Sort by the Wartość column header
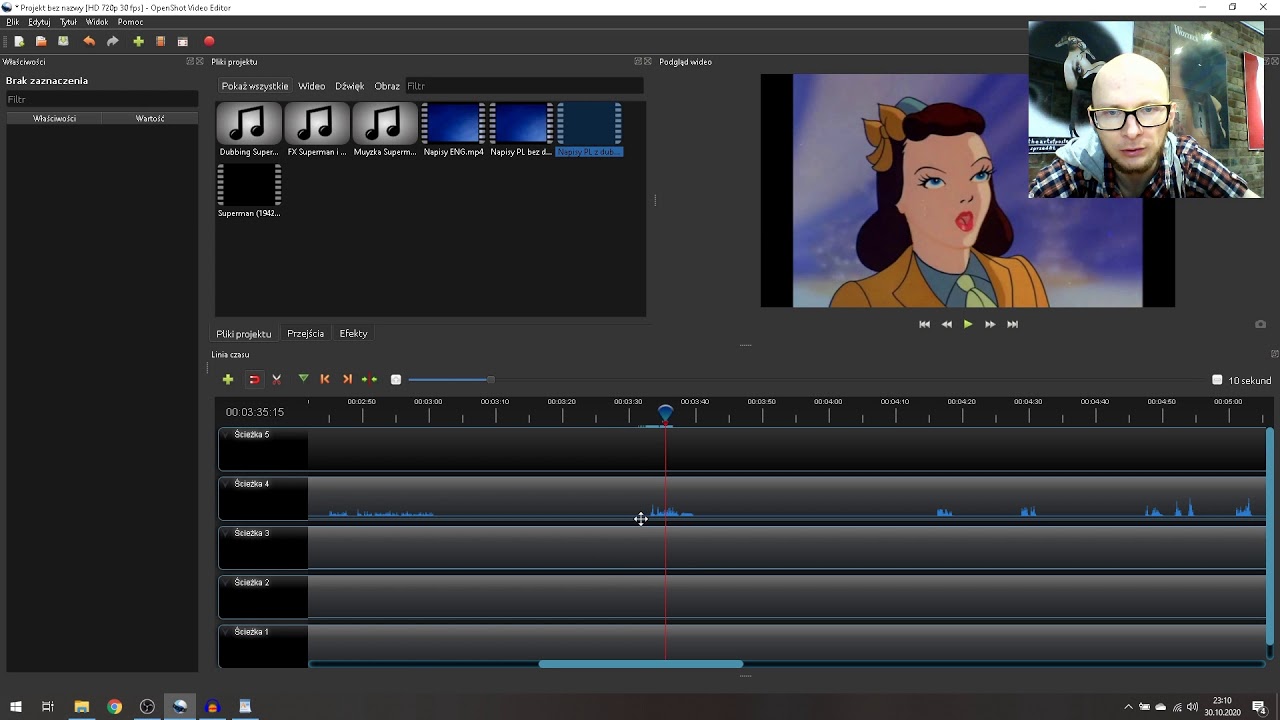 pos(150,118)
